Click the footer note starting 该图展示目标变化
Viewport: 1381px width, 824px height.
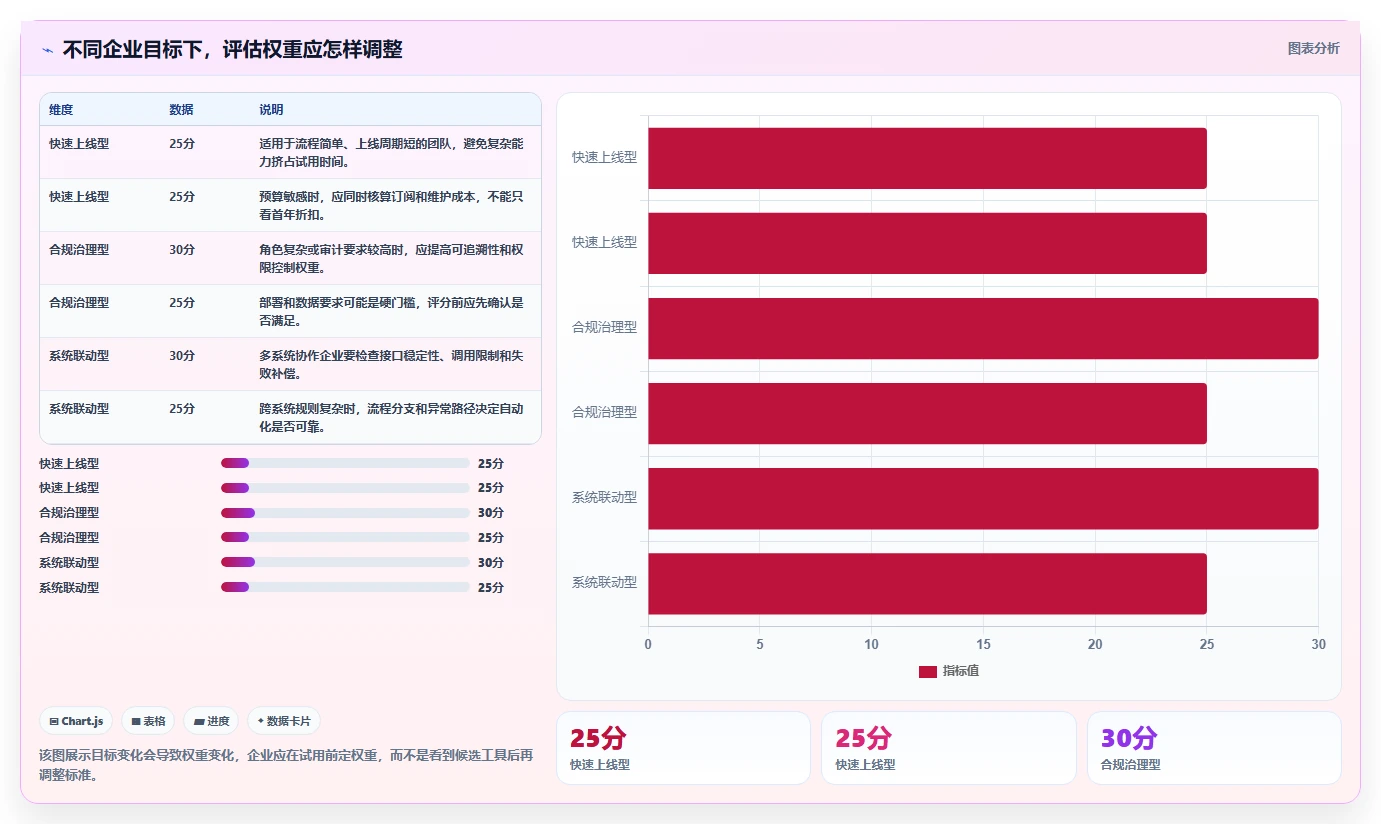click(286, 765)
